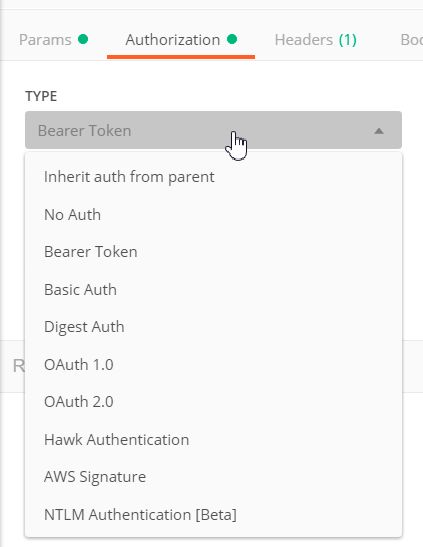Select Basic Auth type

coord(213,290)
